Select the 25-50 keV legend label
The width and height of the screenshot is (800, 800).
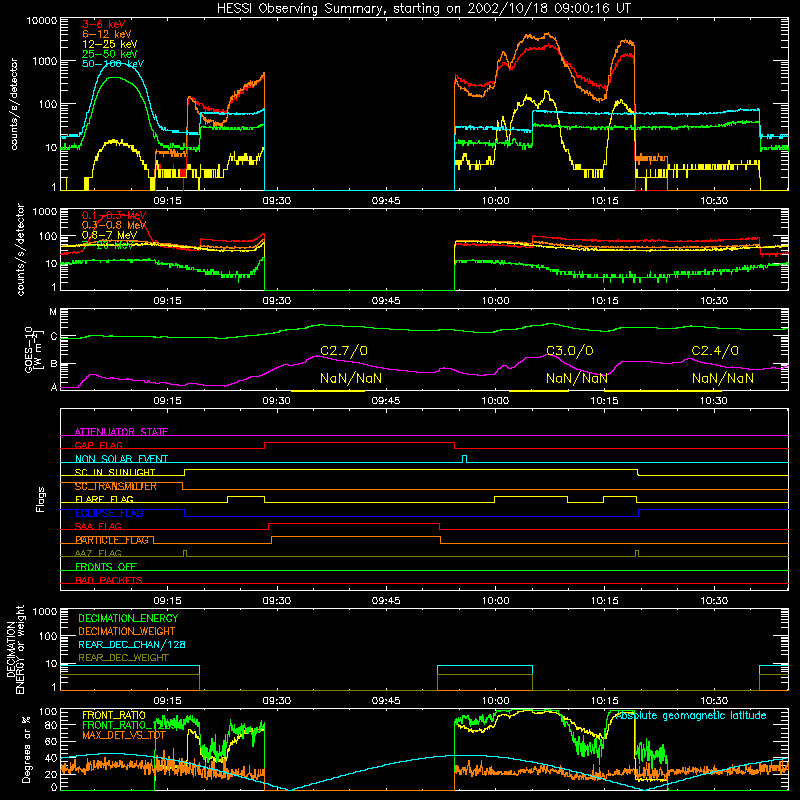[110, 54]
